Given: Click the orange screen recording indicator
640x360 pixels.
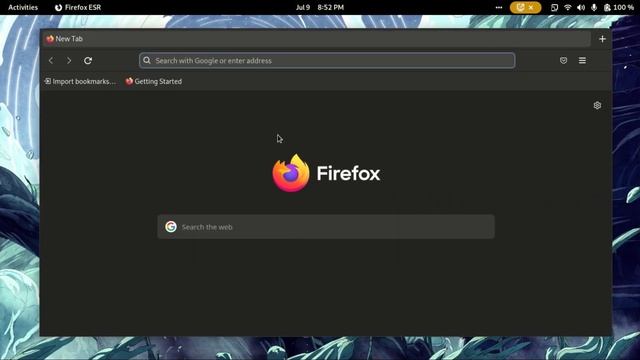Looking at the screenshot, I should (525, 7).
